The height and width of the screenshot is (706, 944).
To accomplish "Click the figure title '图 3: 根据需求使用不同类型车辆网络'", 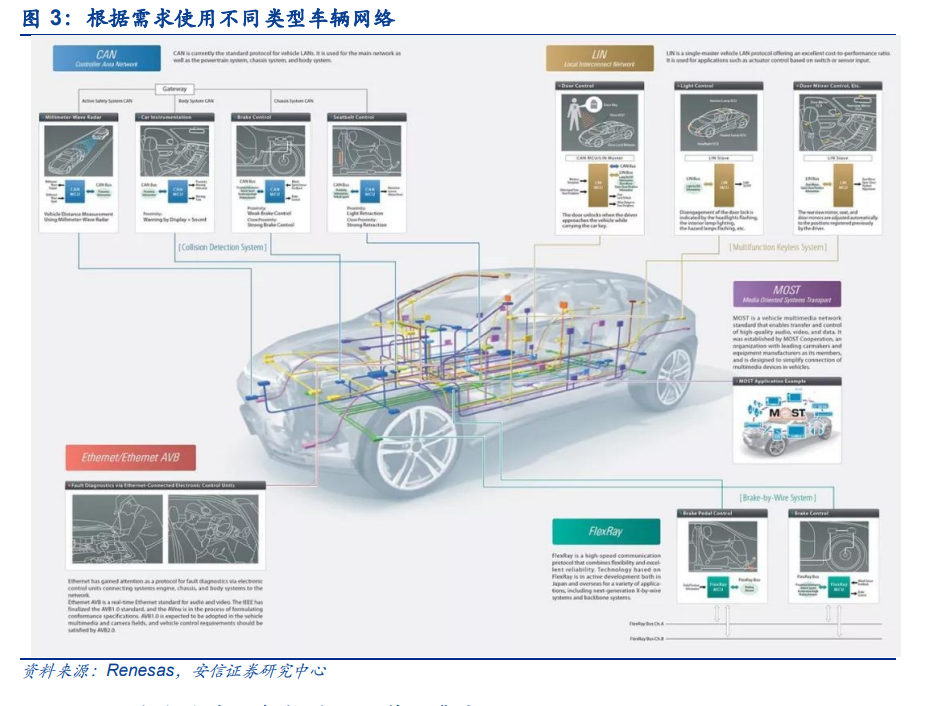I will [x=208, y=18].
